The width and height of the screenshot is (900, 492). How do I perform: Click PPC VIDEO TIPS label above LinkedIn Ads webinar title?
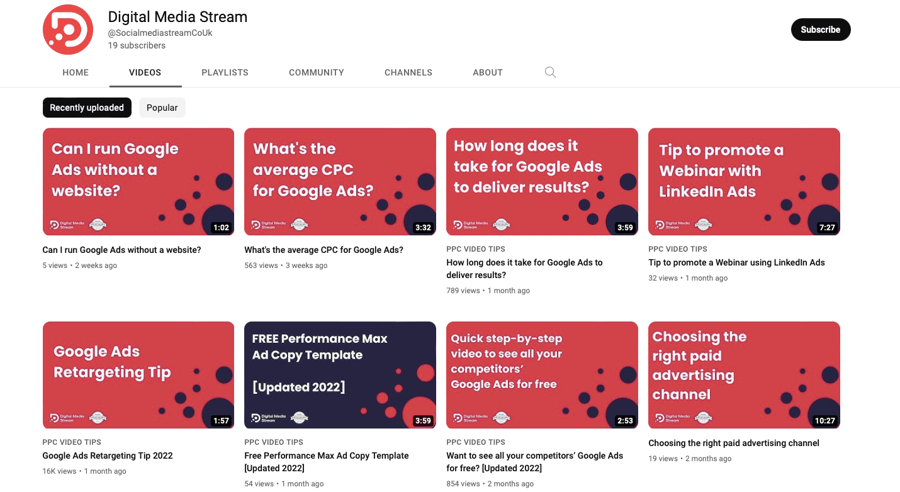coord(678,249)
